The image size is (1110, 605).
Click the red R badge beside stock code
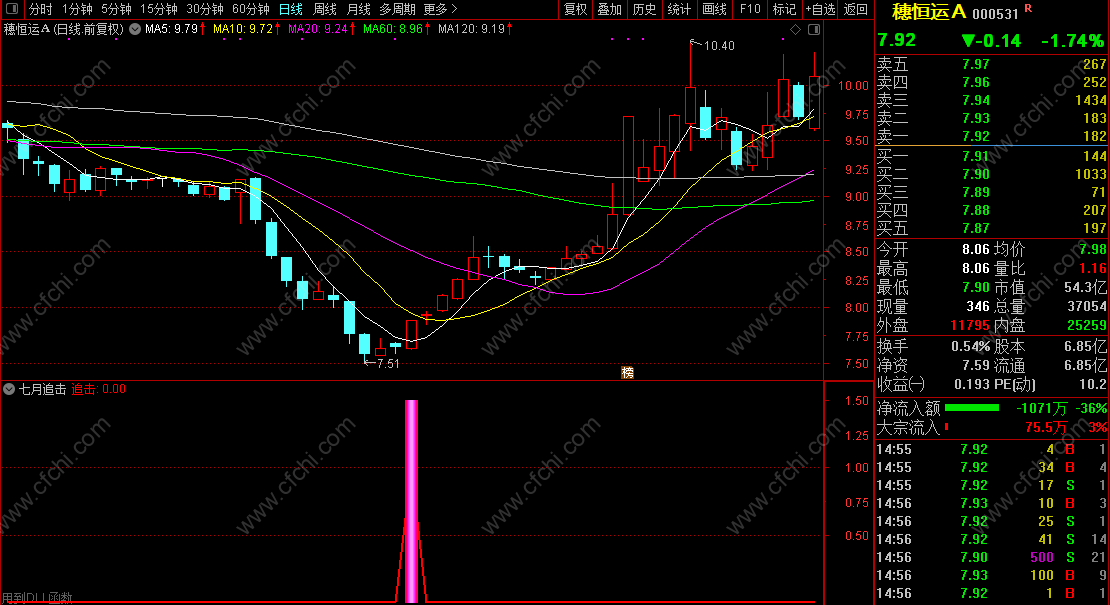pyautogui.click(x=1029, y=8)
